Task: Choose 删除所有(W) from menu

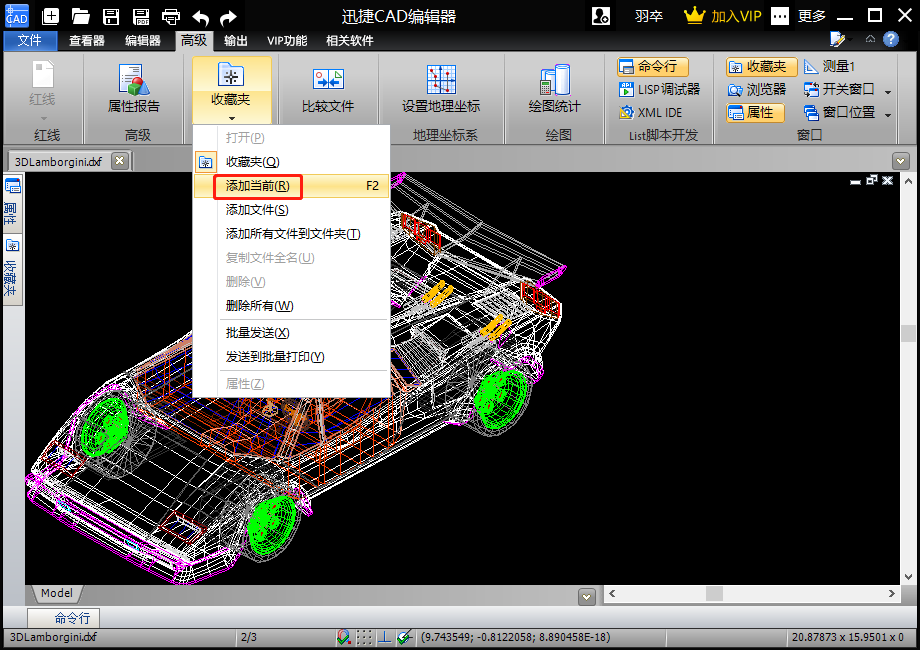Action: [x=292, y=306]
